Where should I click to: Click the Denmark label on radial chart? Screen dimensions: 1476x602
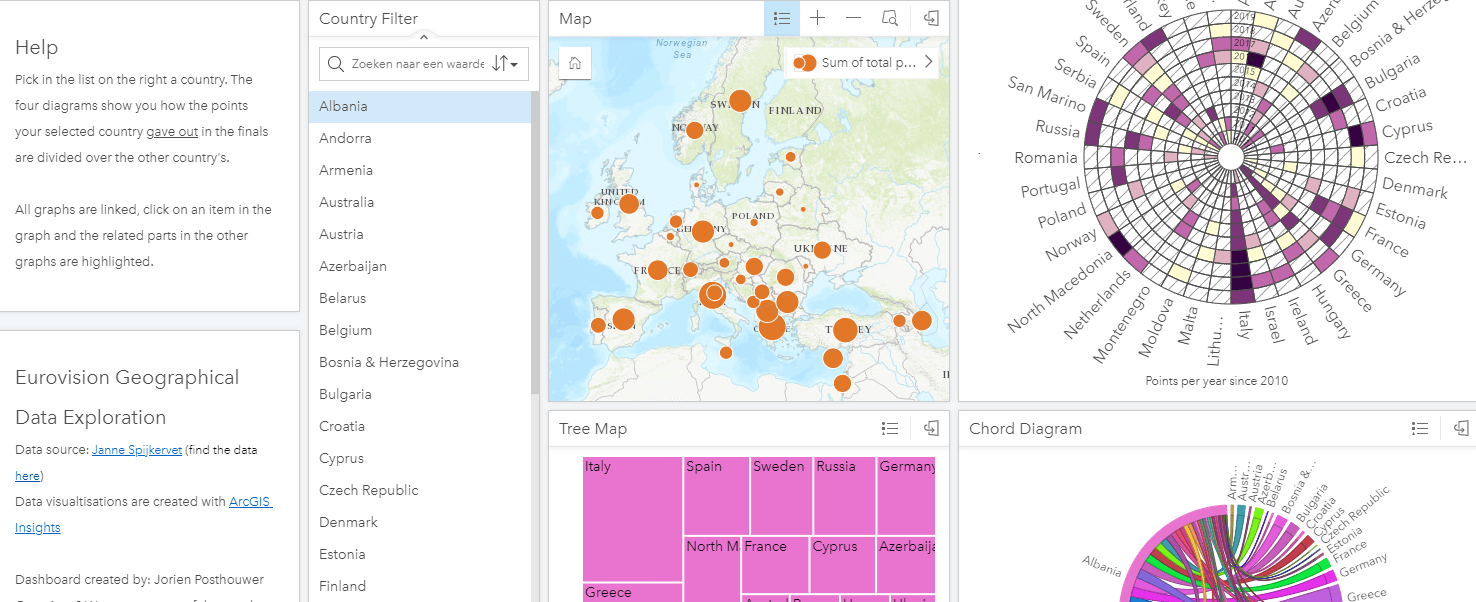coord(1414,187)
